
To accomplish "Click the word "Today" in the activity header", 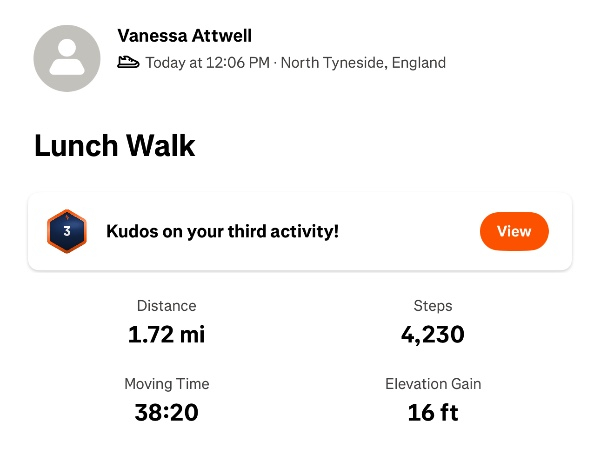I will click(x=165, y=63).
